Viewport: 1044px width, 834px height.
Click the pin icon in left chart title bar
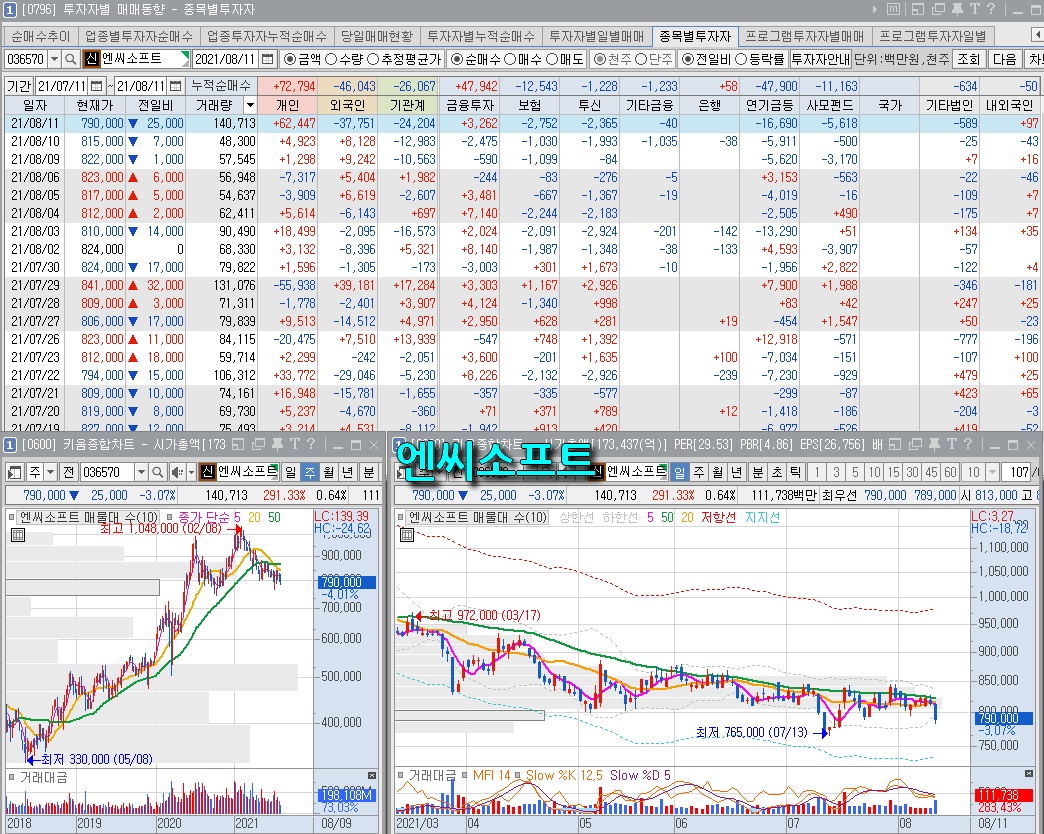click(277, 444)
